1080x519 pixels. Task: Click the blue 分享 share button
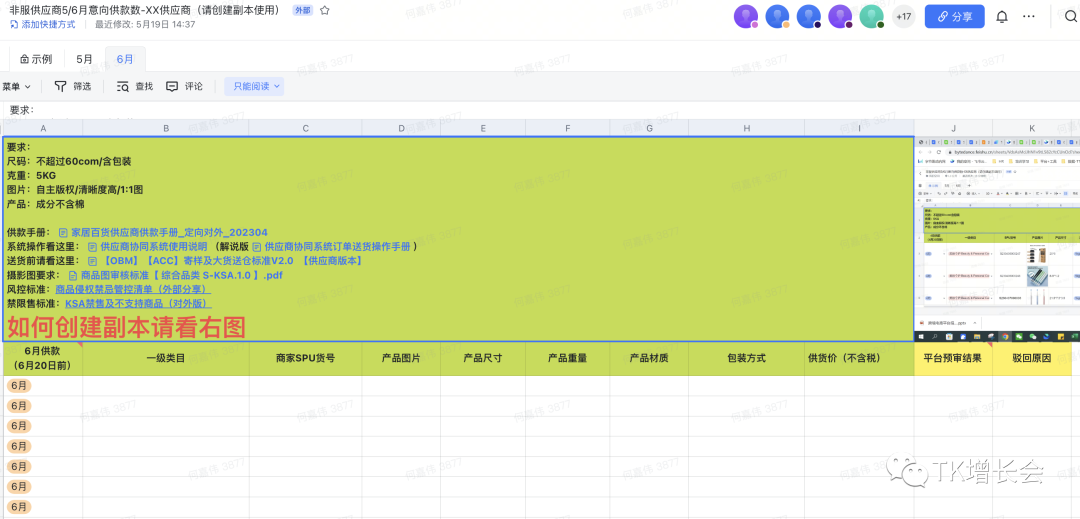[x=954, y=17]
